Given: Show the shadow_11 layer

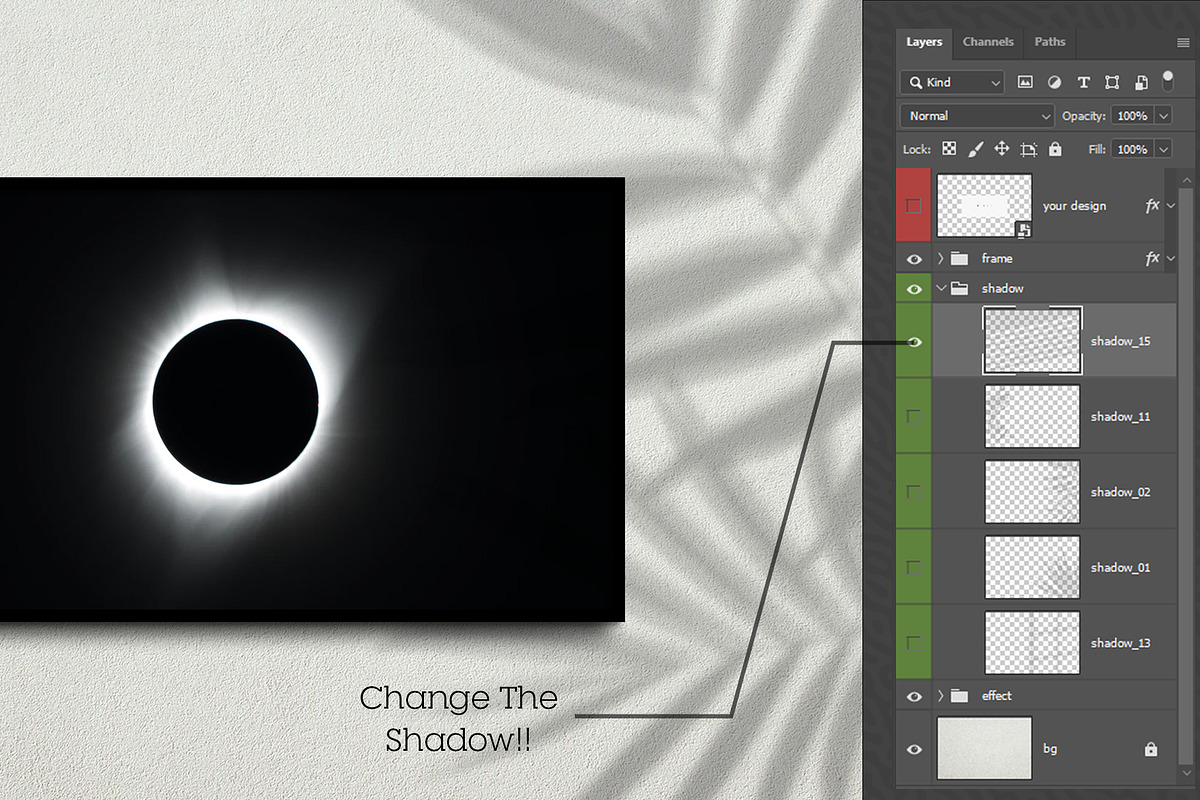Looking at the screenshot, I should pyautogui.click(x=913, y=416).
